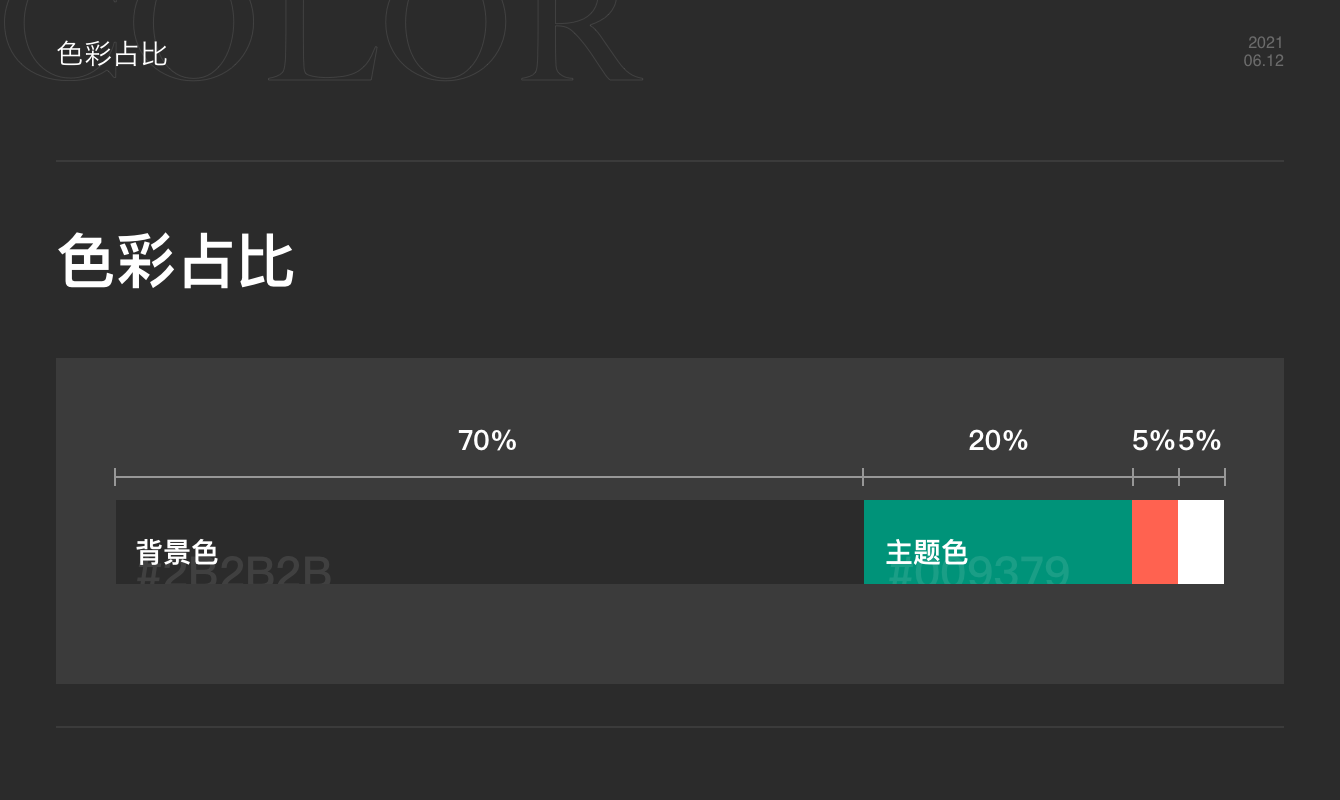Image resolution: width=1340 pixels, height=800 pixels.
Task: Click the rightmost tick on the ruler
Action: pyautogui.click(x=1225, y=477)
